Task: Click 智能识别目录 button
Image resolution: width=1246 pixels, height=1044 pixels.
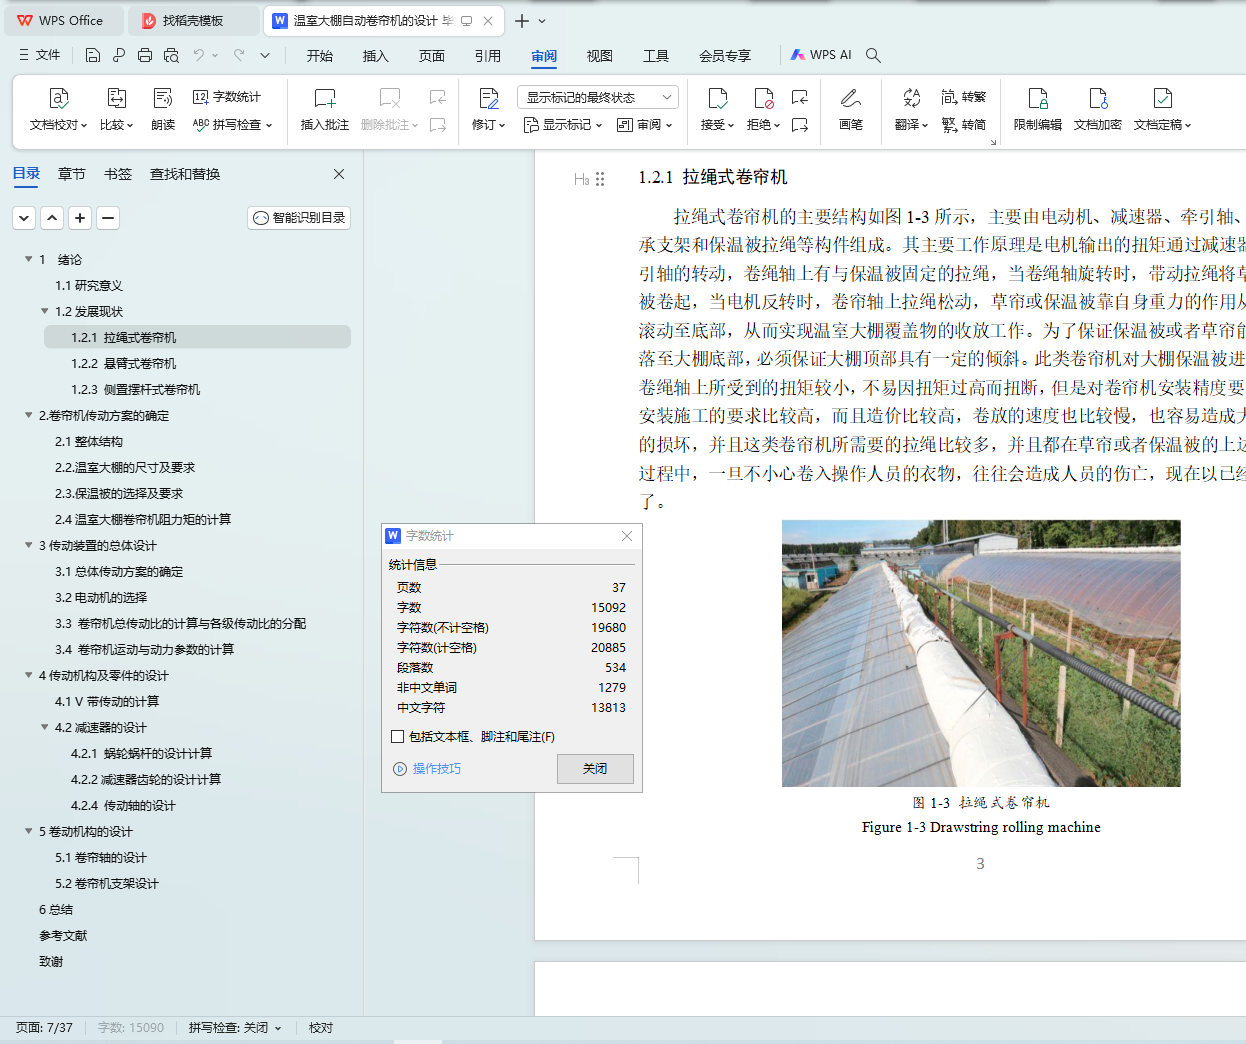Action: (299, 218)
